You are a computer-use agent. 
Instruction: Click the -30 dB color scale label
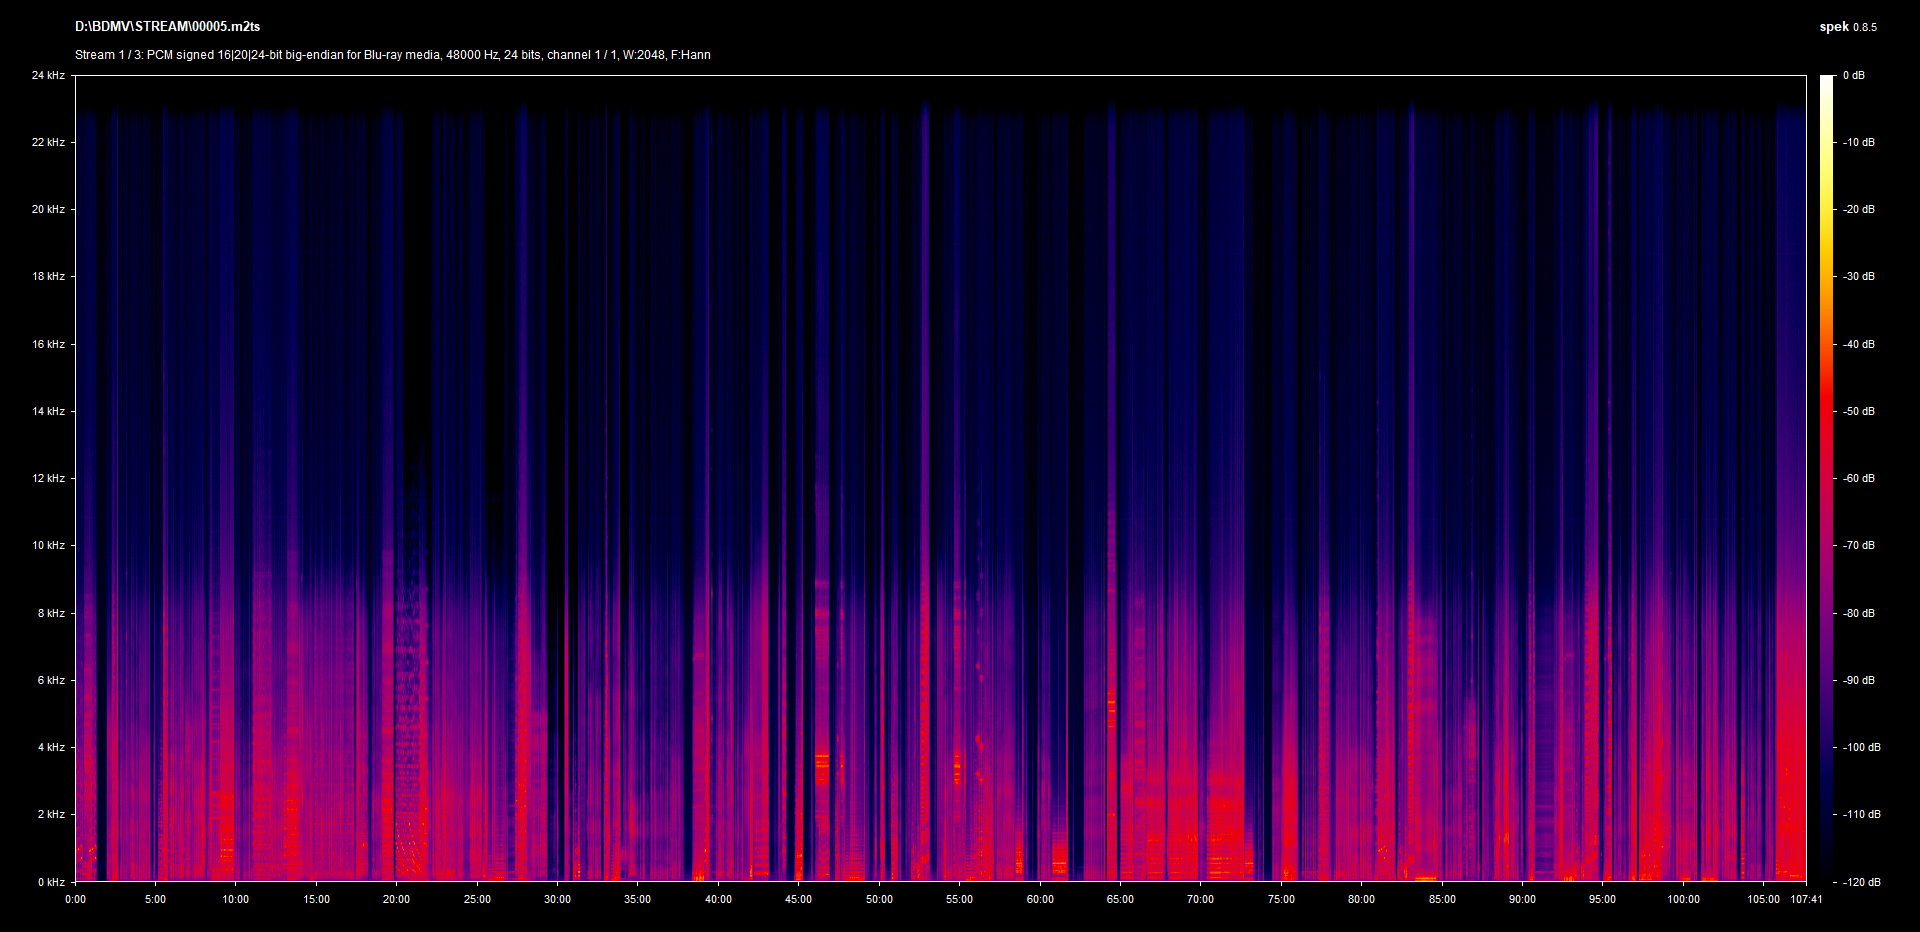click(x=1859, y=277)
